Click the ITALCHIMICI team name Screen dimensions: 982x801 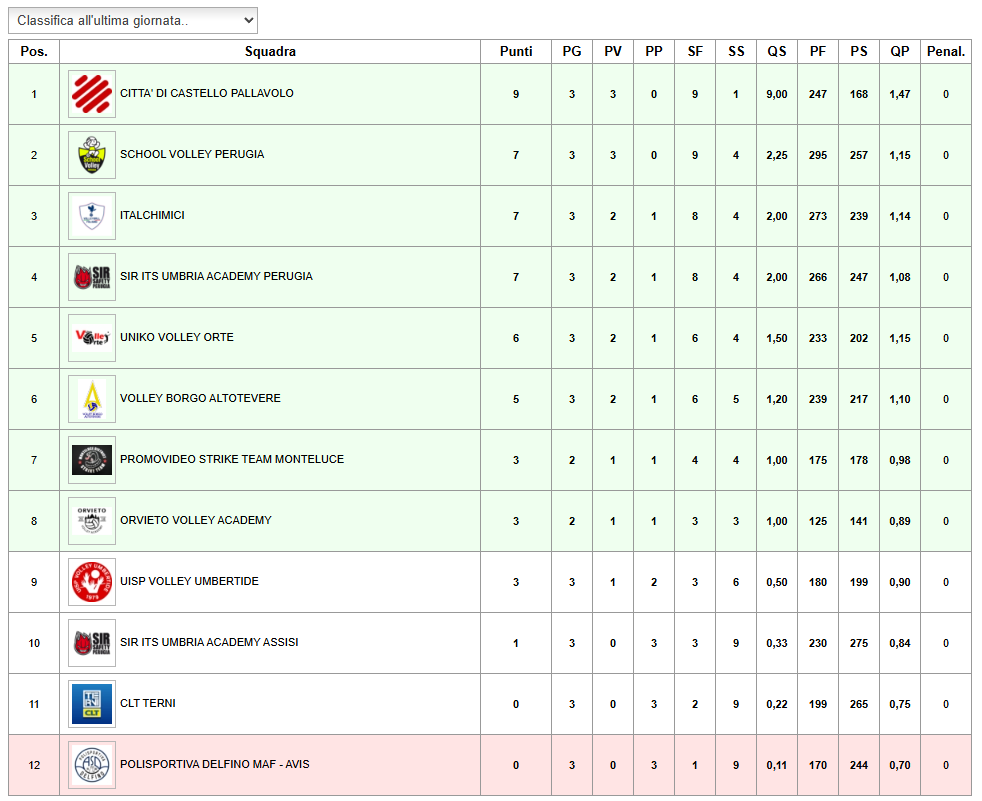(x=152, y=215)
